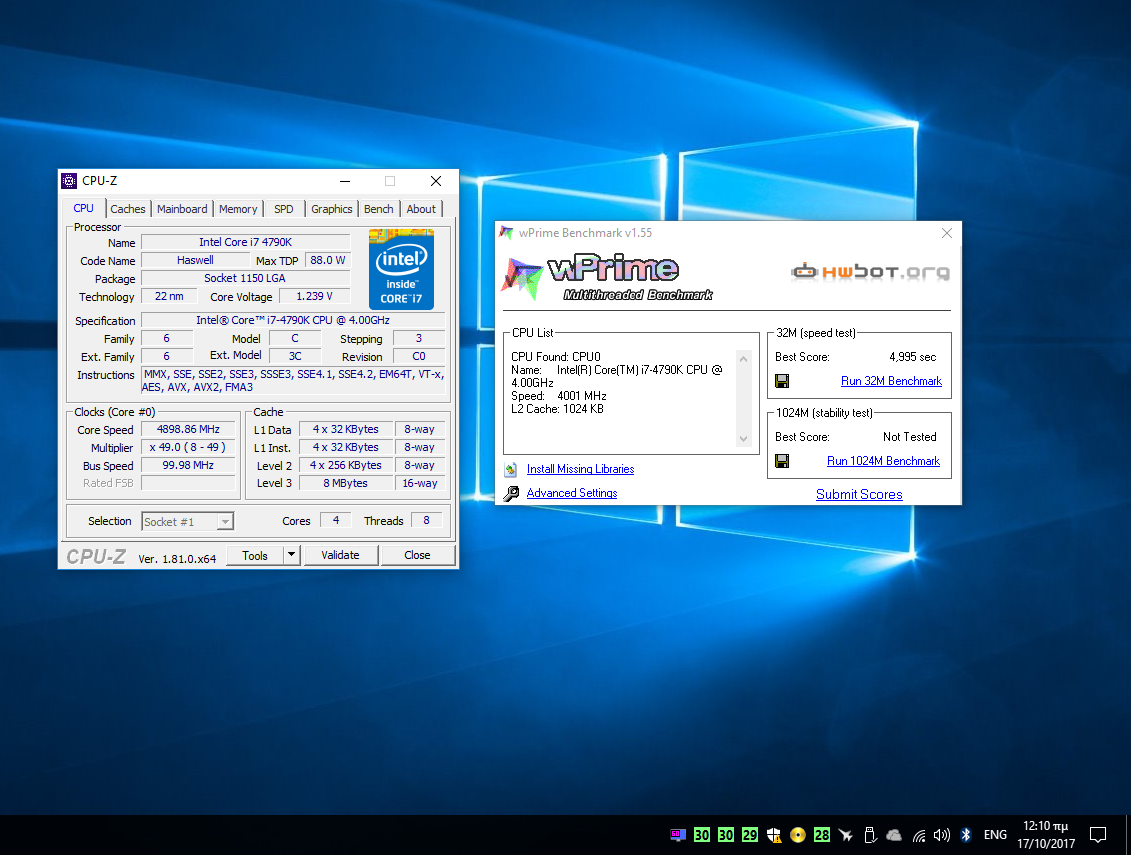Image resolution: width=1131 pixels, height=855 pixels.
Task: Click the Code Name value 'Haswell'
Action: point(195,260)
